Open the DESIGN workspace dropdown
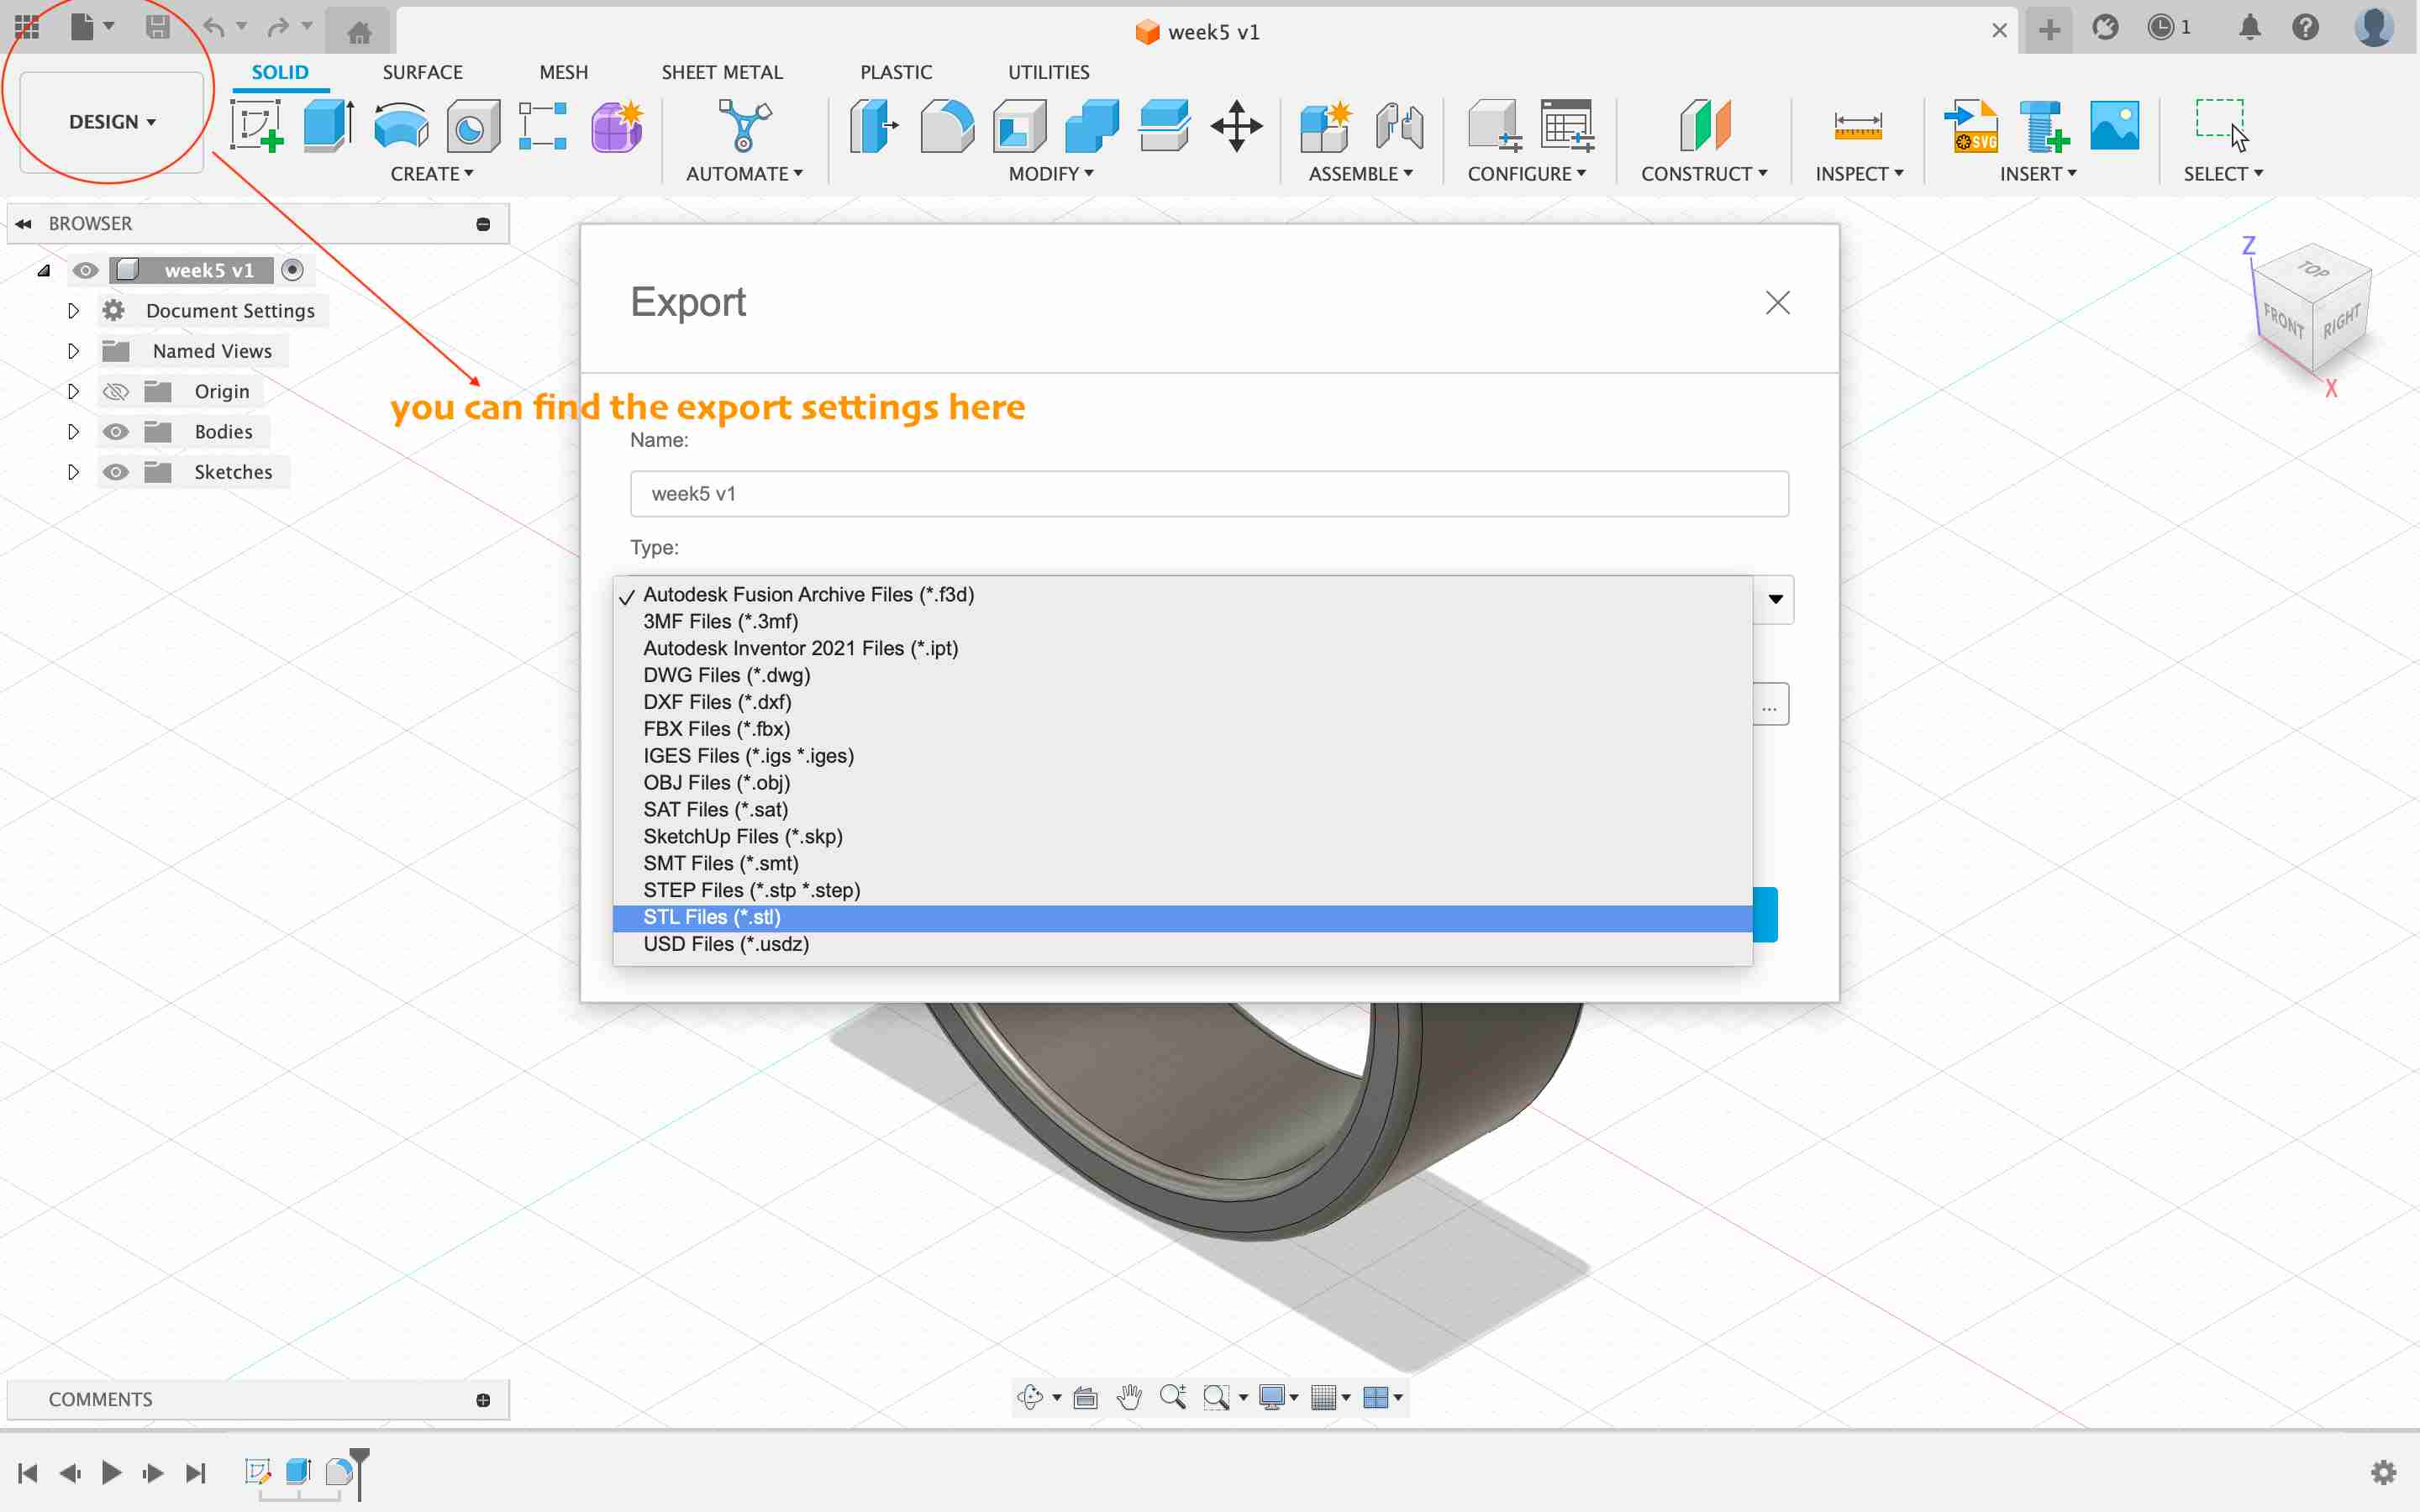The height and width of the screenshot is (1512, 2420). coord(112,121)
